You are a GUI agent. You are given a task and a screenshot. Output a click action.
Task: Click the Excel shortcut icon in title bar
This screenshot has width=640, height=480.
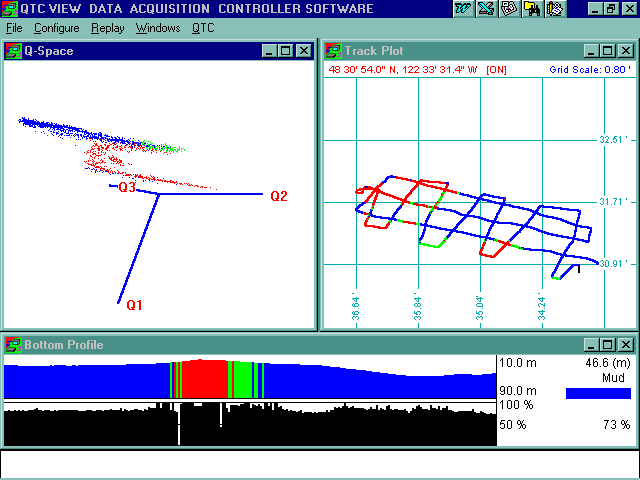[486, 9]
